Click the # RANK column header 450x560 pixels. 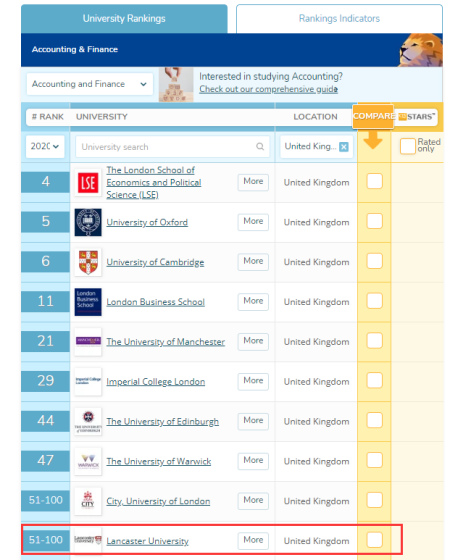click(48, 117)
